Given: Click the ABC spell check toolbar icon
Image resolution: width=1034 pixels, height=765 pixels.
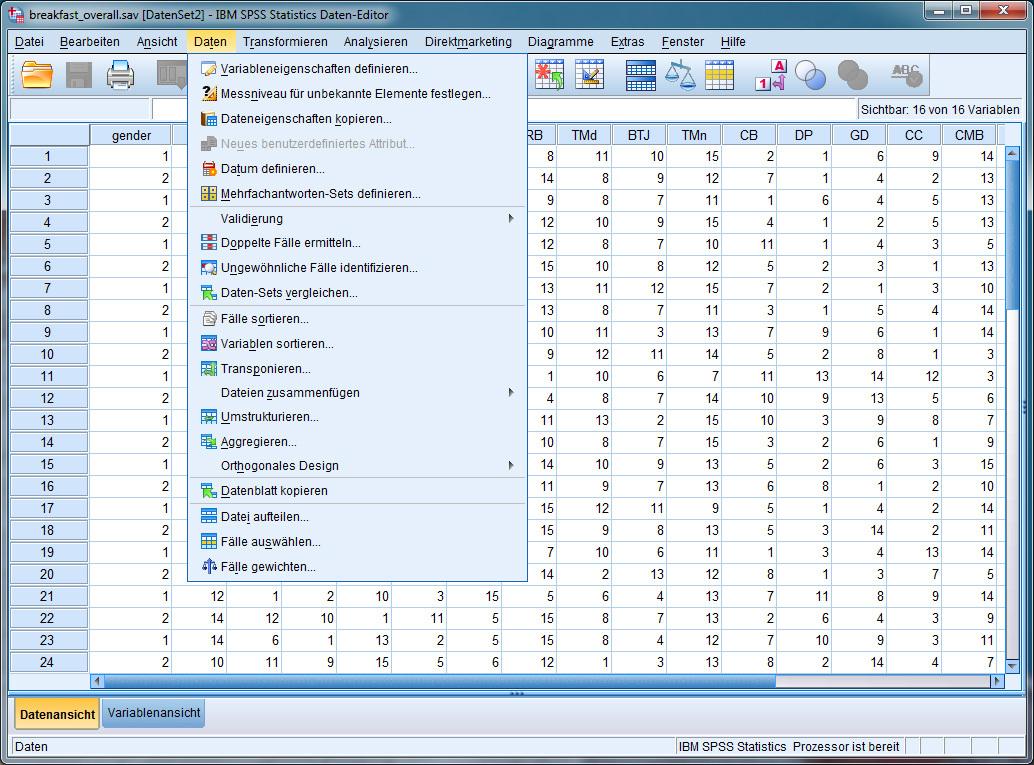Looking at the screenshot, I should (x=906, y=75).
